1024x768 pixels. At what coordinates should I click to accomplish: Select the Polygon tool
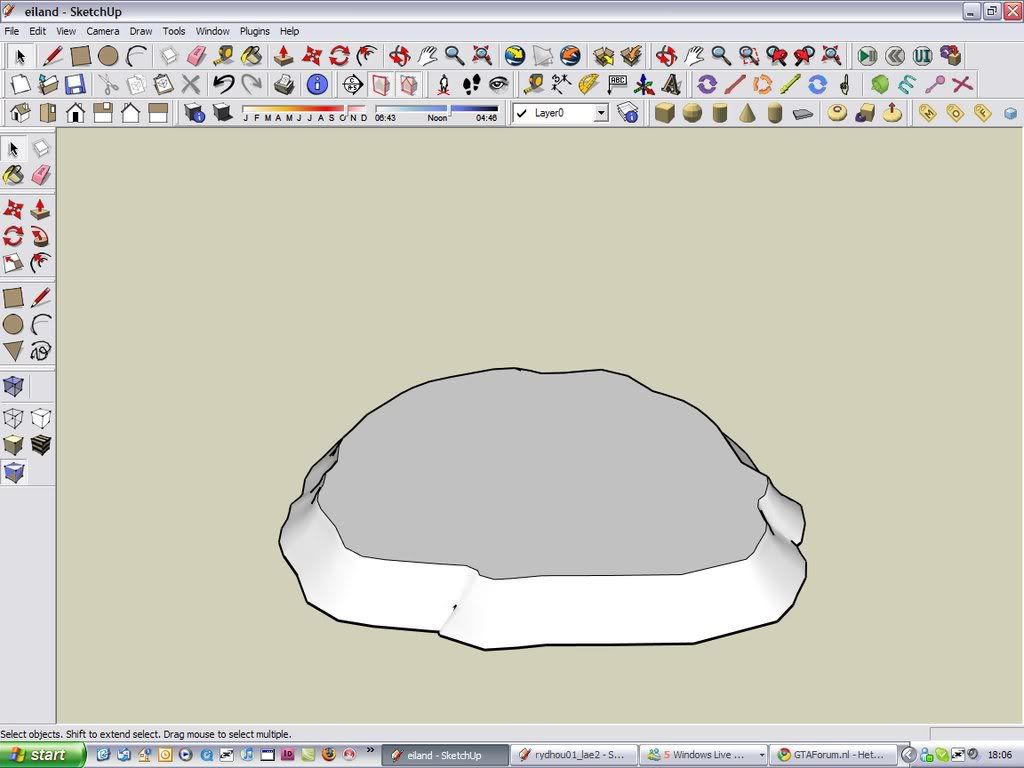pos(13,351)
